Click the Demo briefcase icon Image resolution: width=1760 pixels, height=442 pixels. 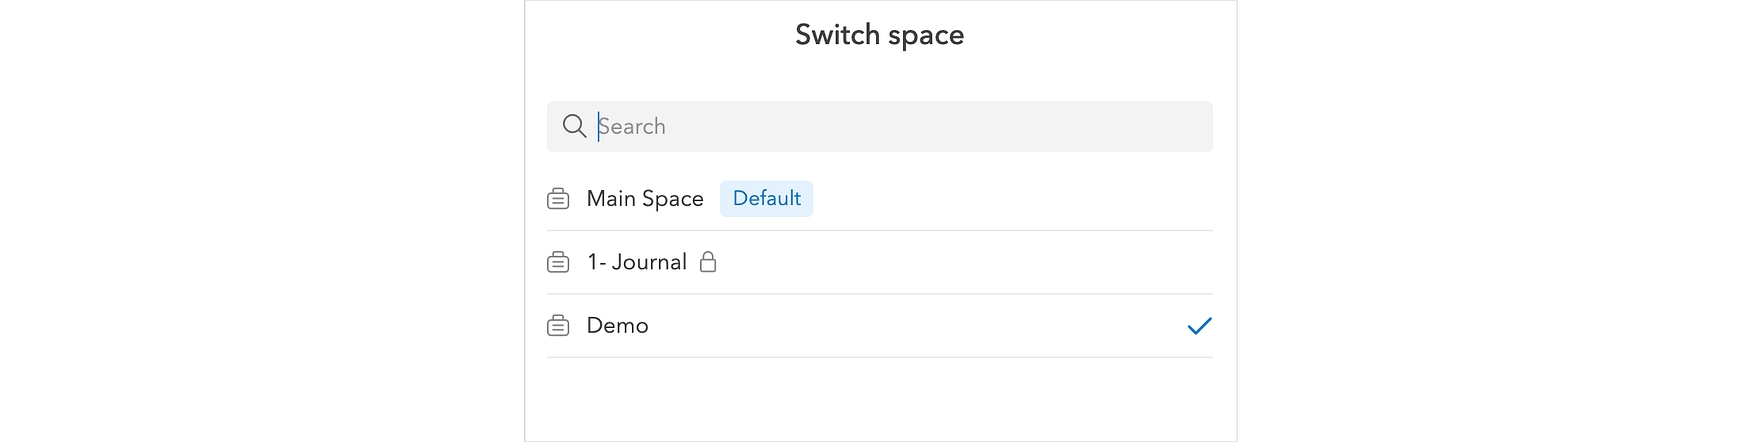(x=558, y=326)
